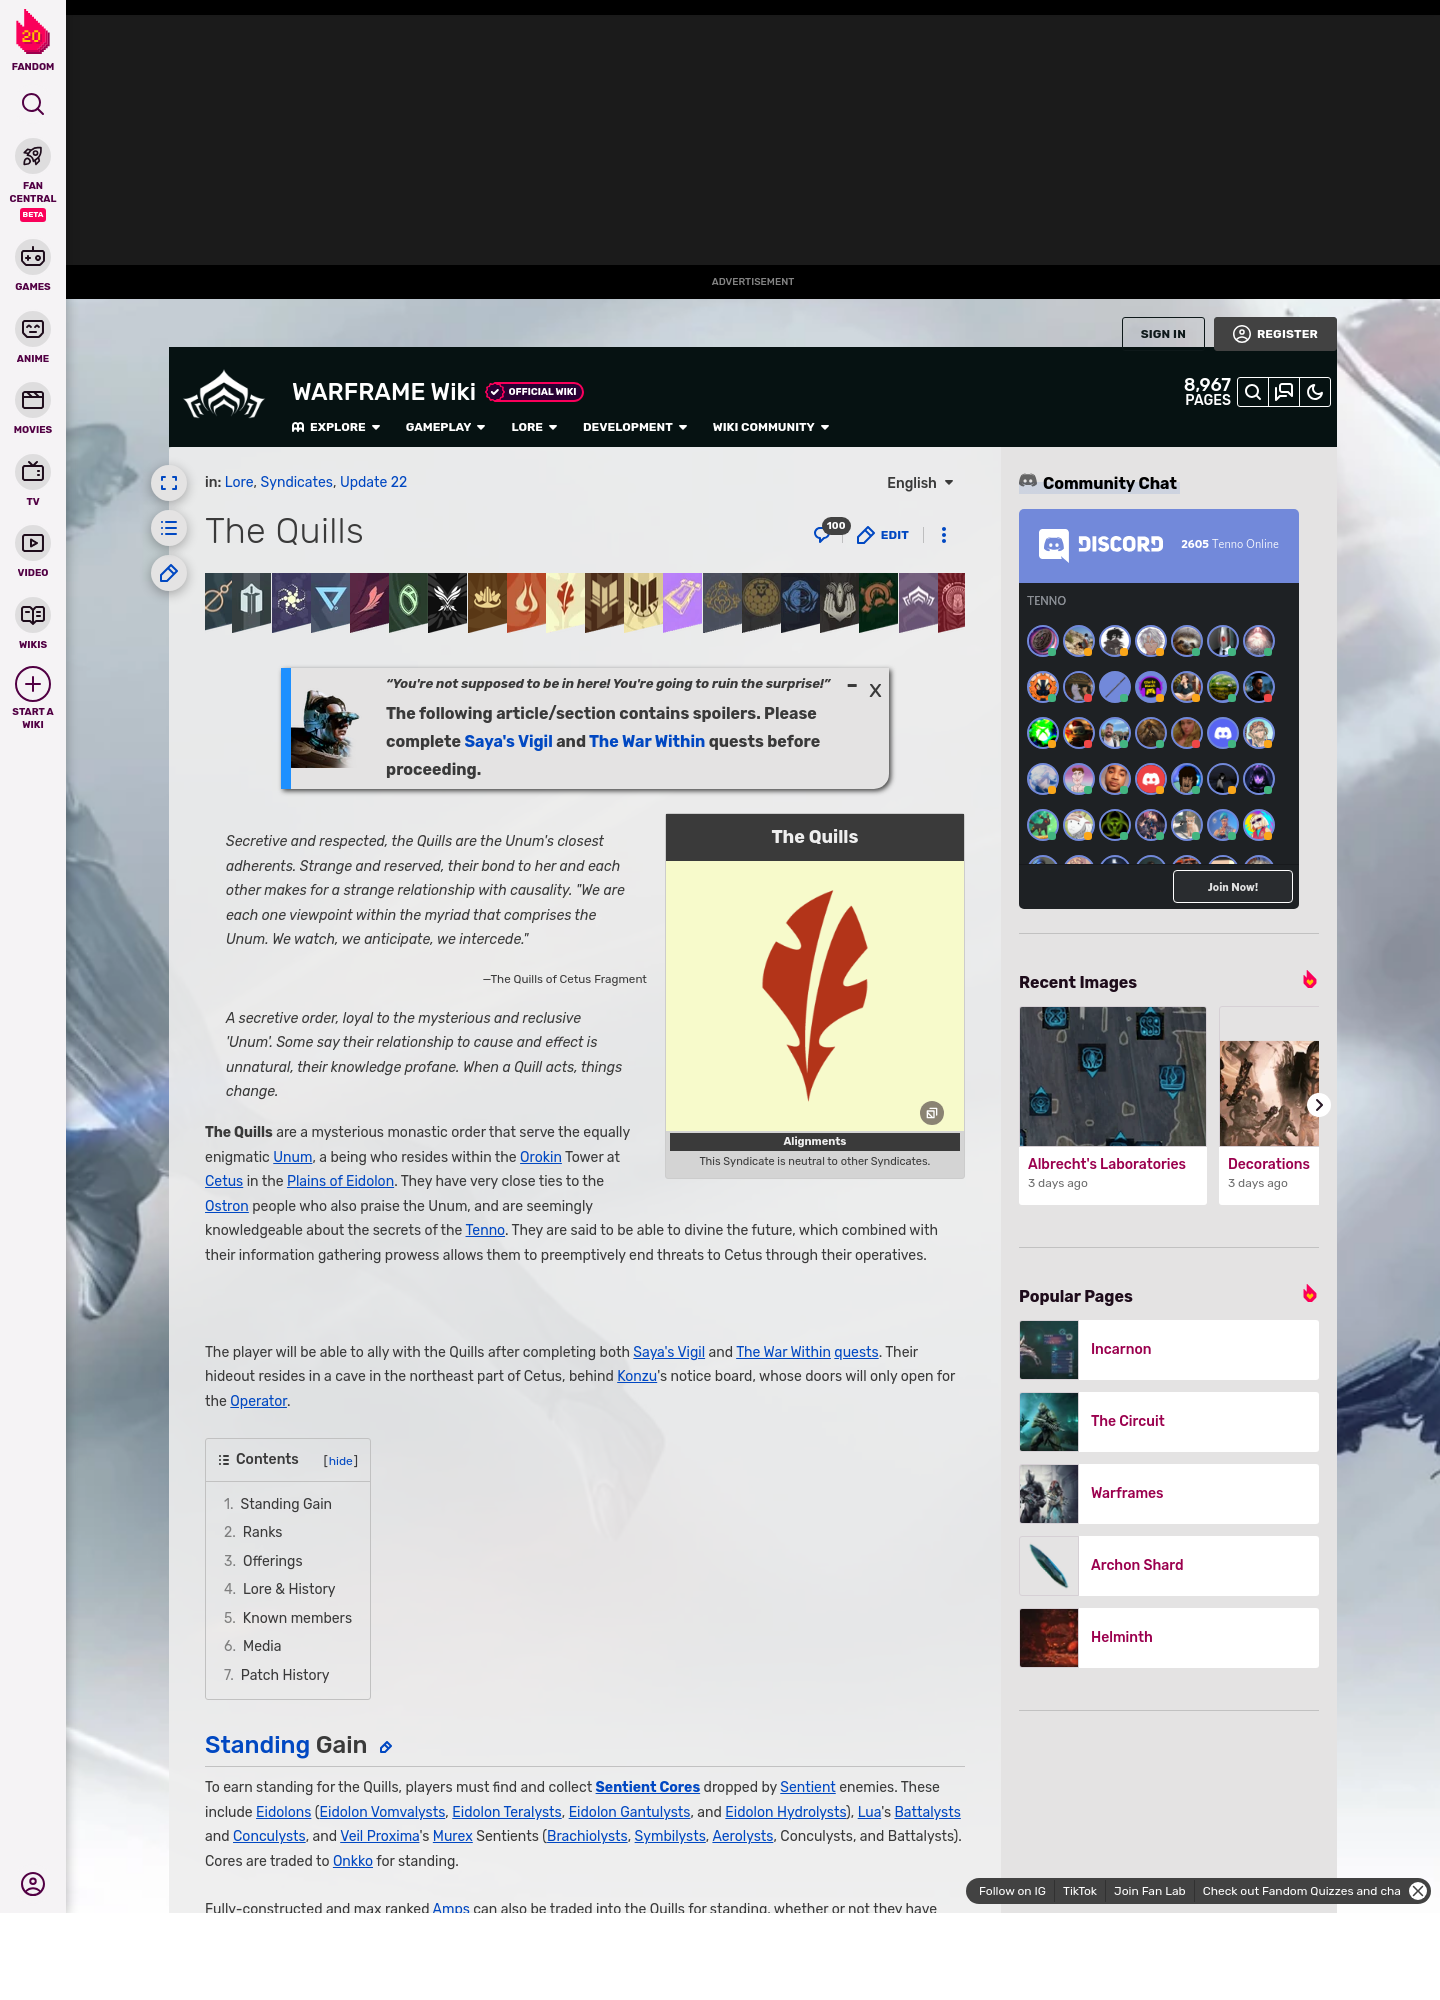Image resolution: width=1440 pixels, height=2000 pixels.
Task: Open the Helminth popular page
Action: click(1169, 1638)
